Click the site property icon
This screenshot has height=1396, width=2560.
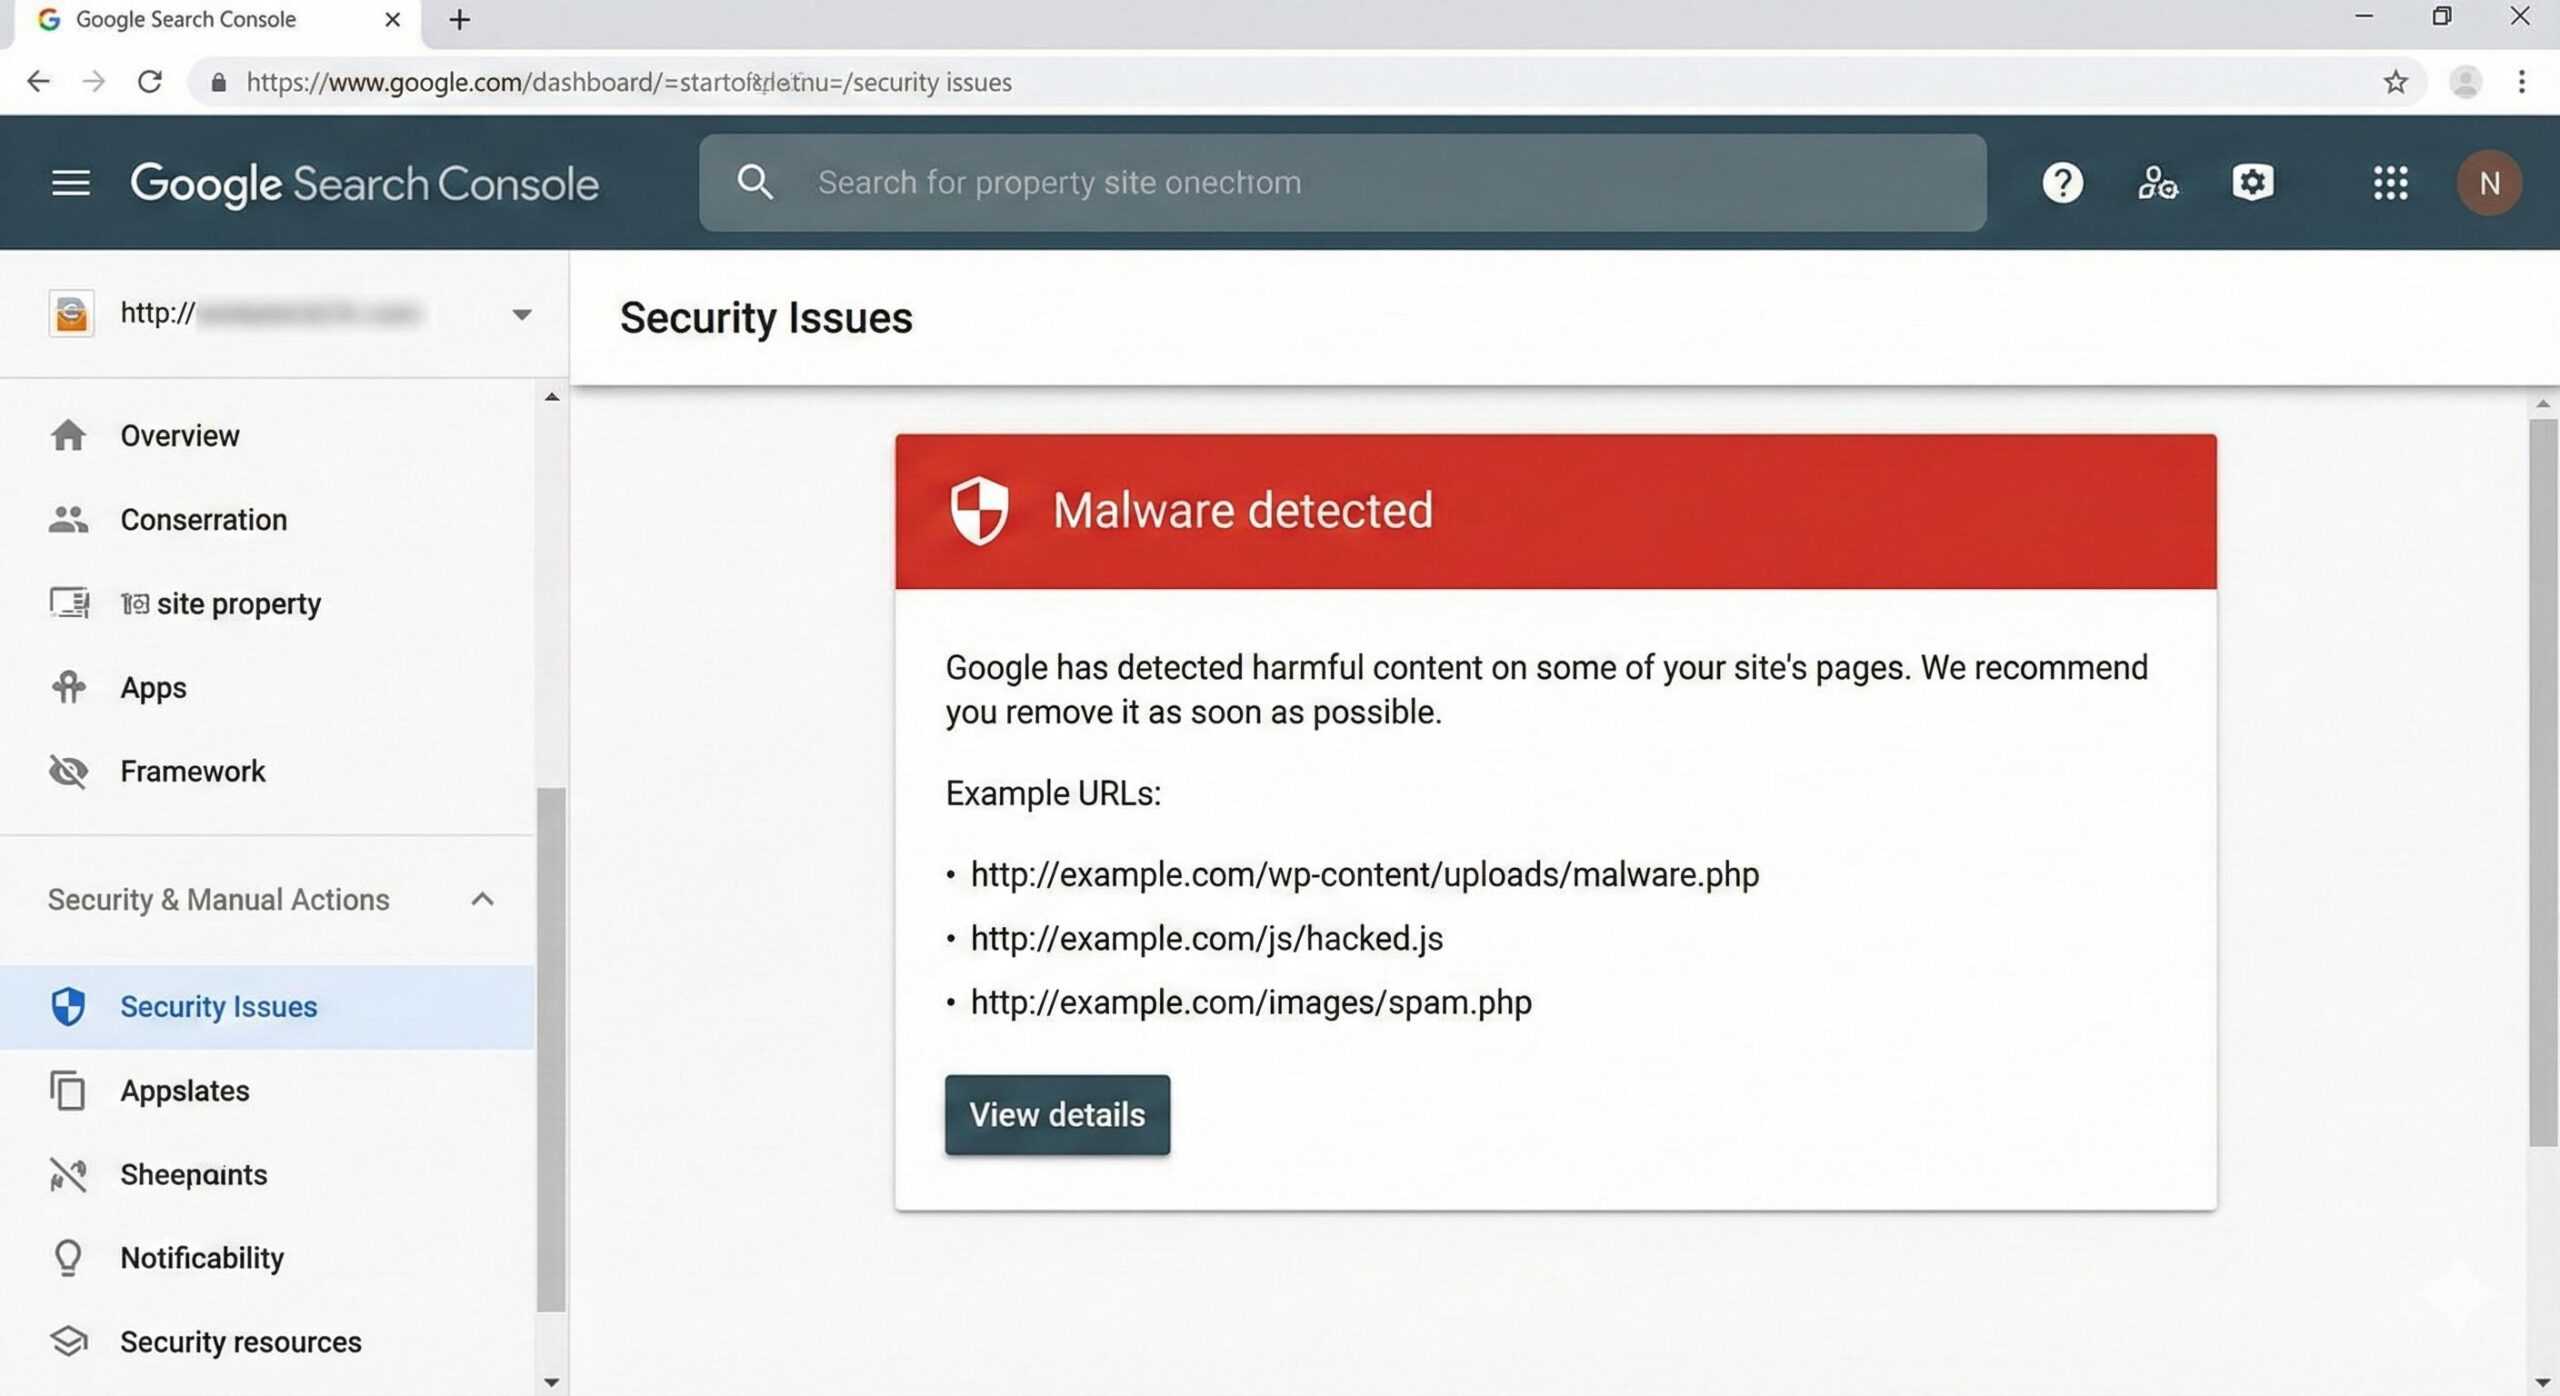click(68, 603)
